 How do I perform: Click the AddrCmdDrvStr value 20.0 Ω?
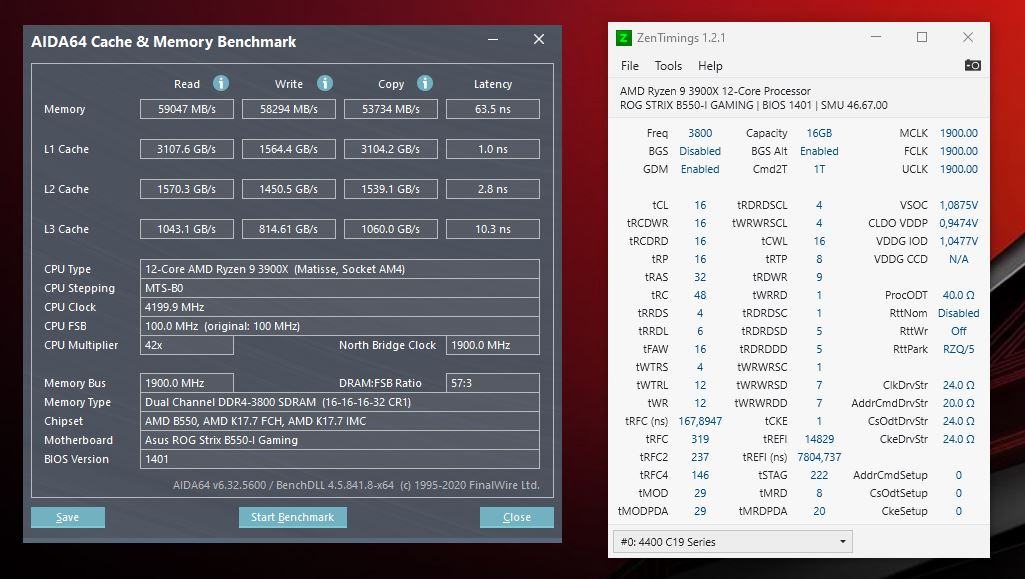coord(959,403)
